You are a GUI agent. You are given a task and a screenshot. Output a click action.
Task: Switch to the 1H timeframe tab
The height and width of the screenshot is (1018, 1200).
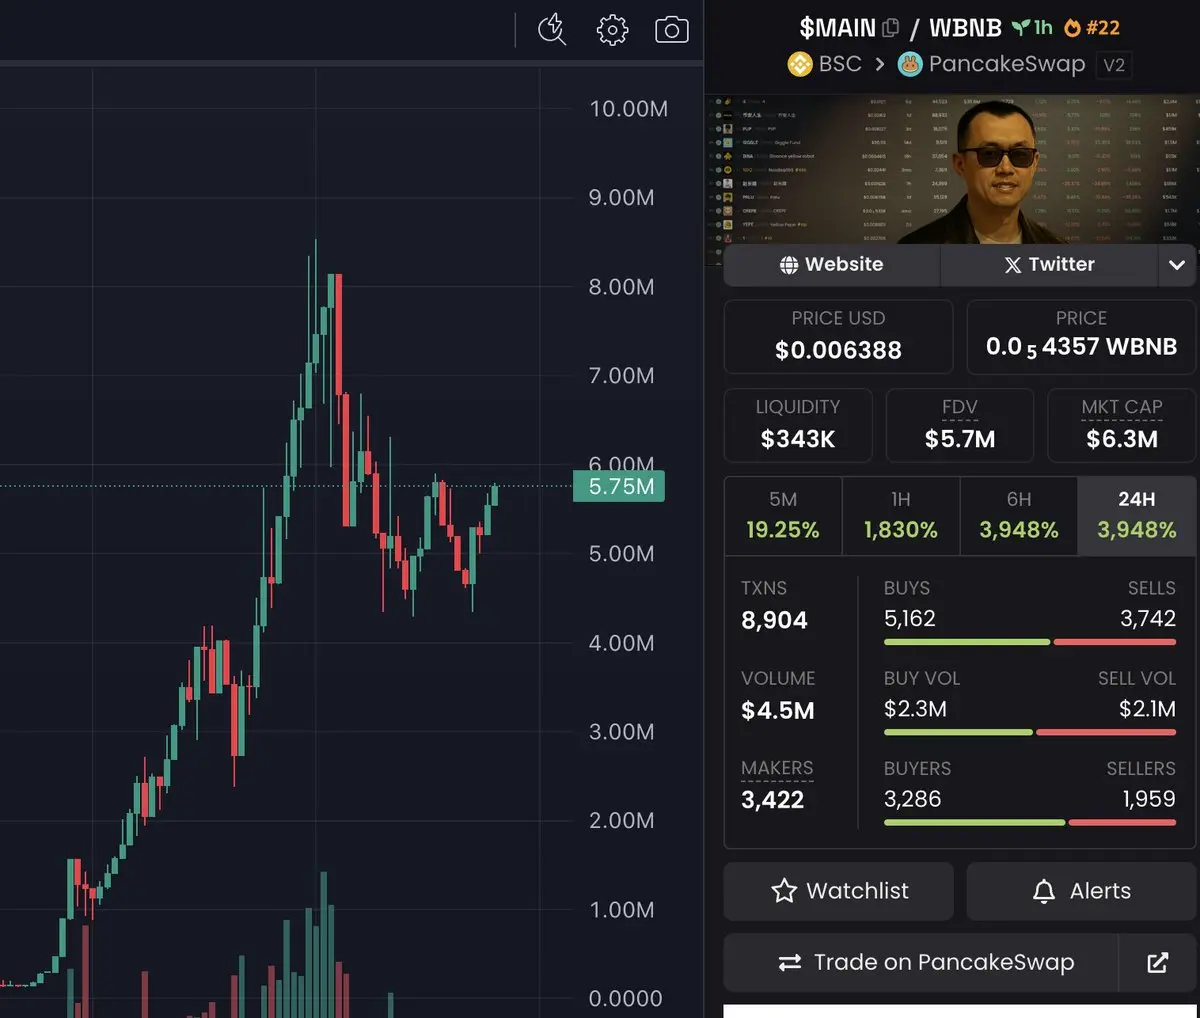click(901, 516)
